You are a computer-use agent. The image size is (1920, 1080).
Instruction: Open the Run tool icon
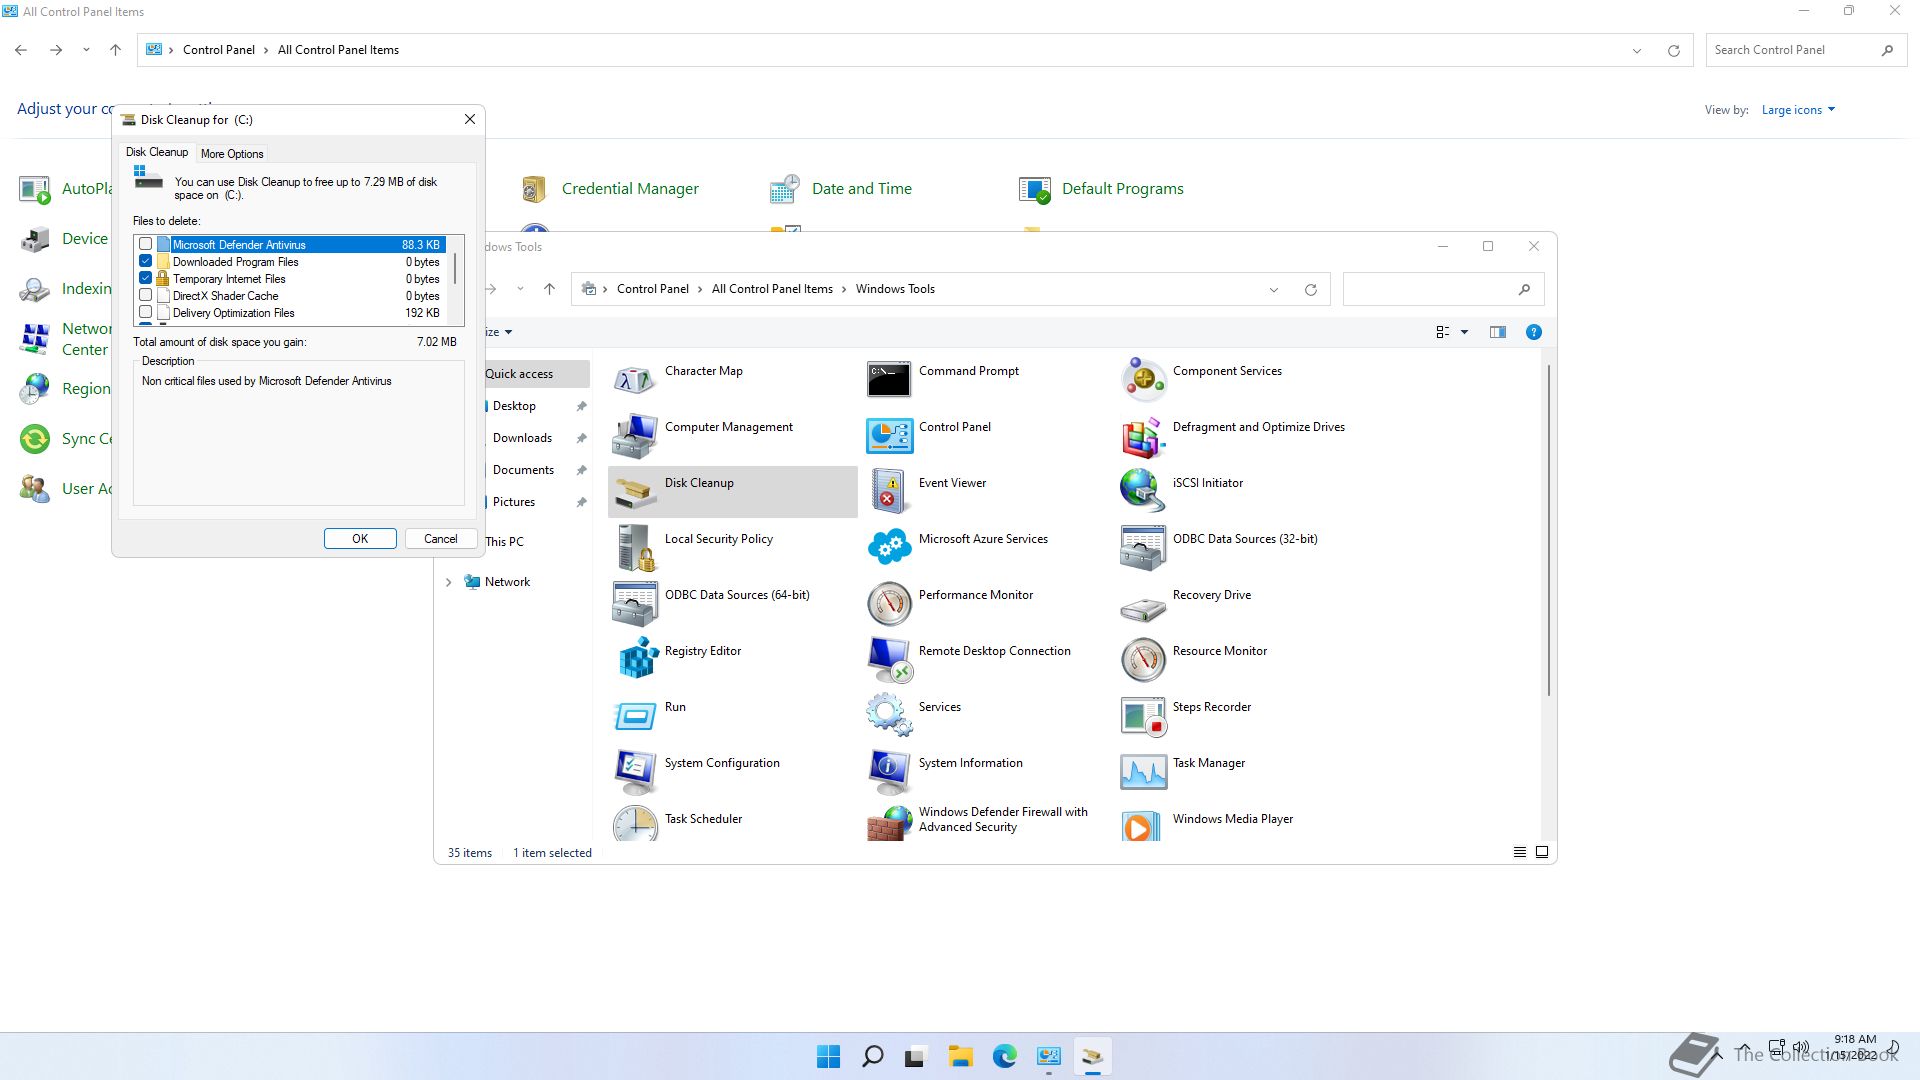pyautogui.click(x=635, y=716)
